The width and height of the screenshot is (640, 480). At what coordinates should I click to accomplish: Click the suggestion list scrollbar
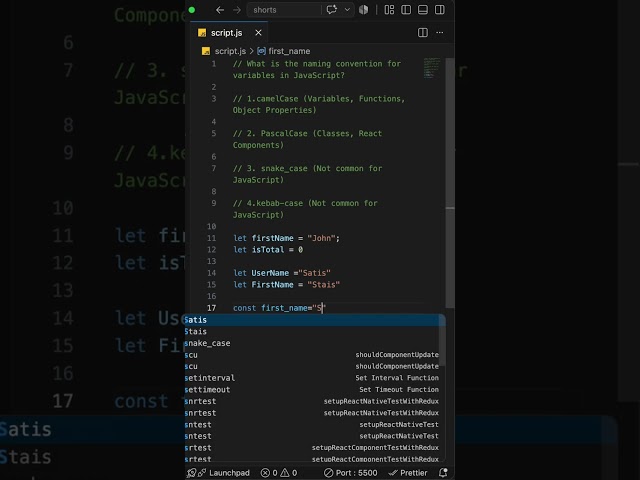click(442, 341)
